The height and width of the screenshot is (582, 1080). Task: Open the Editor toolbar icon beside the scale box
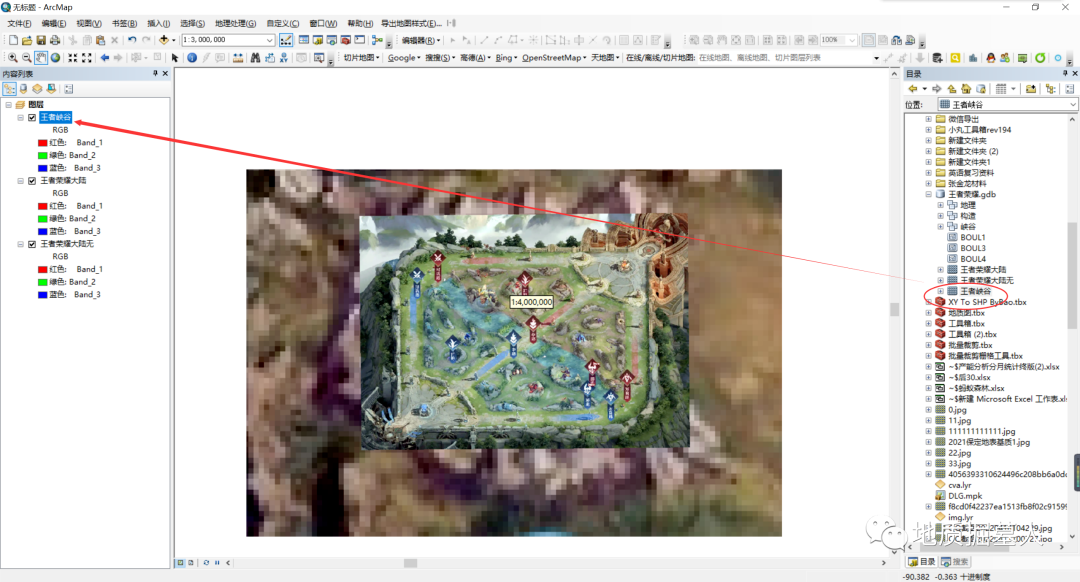(286, 41)
